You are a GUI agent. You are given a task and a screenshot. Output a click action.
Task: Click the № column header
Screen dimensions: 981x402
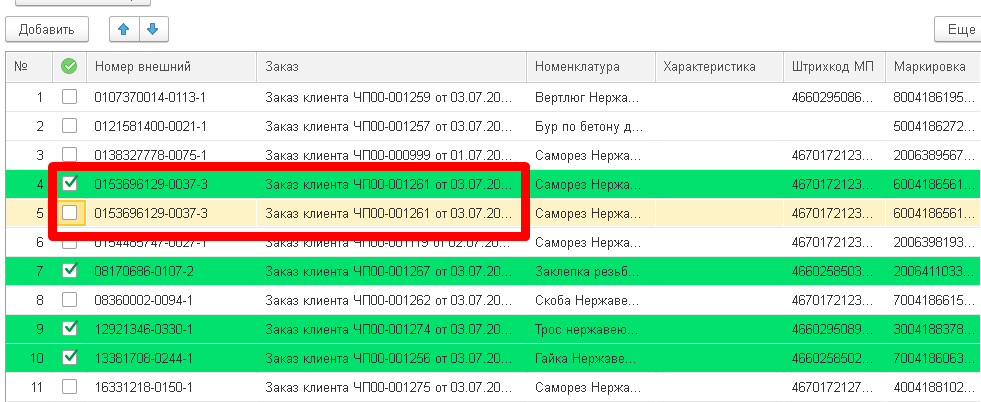(29, 66)
